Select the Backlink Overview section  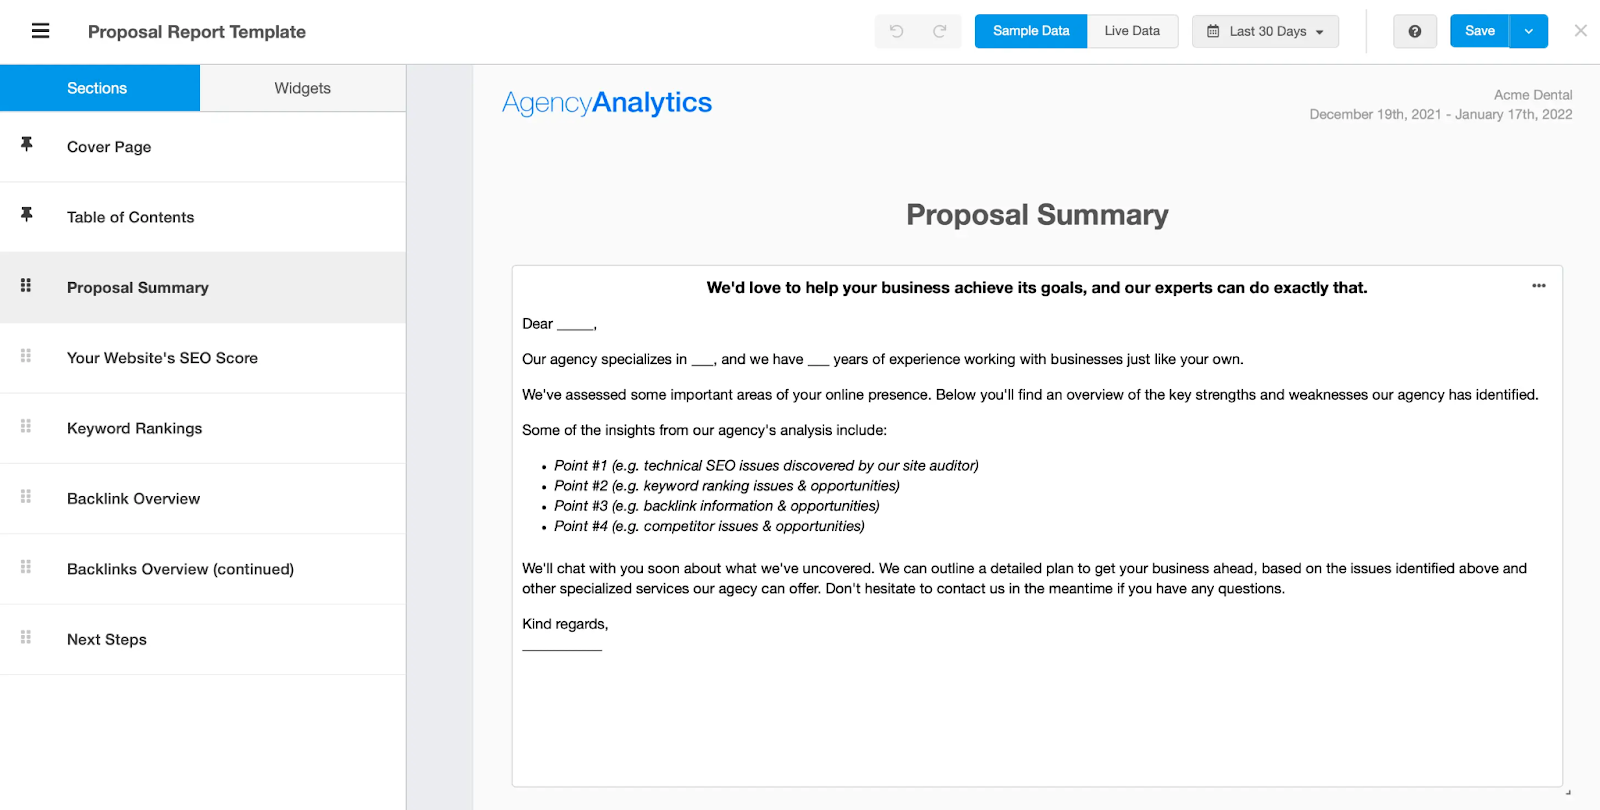point(133,498)
